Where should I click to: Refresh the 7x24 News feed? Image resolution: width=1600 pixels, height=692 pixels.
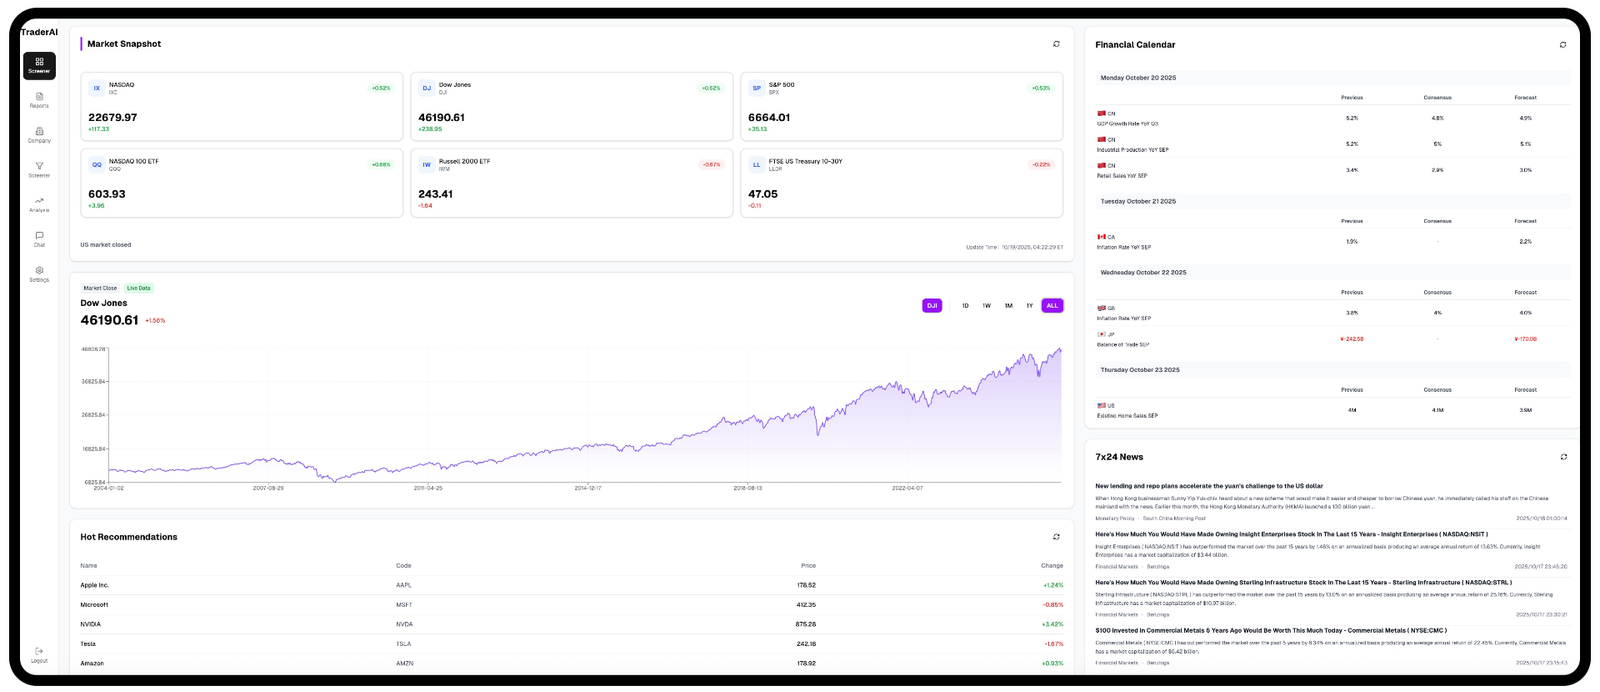coord(1563,457)
